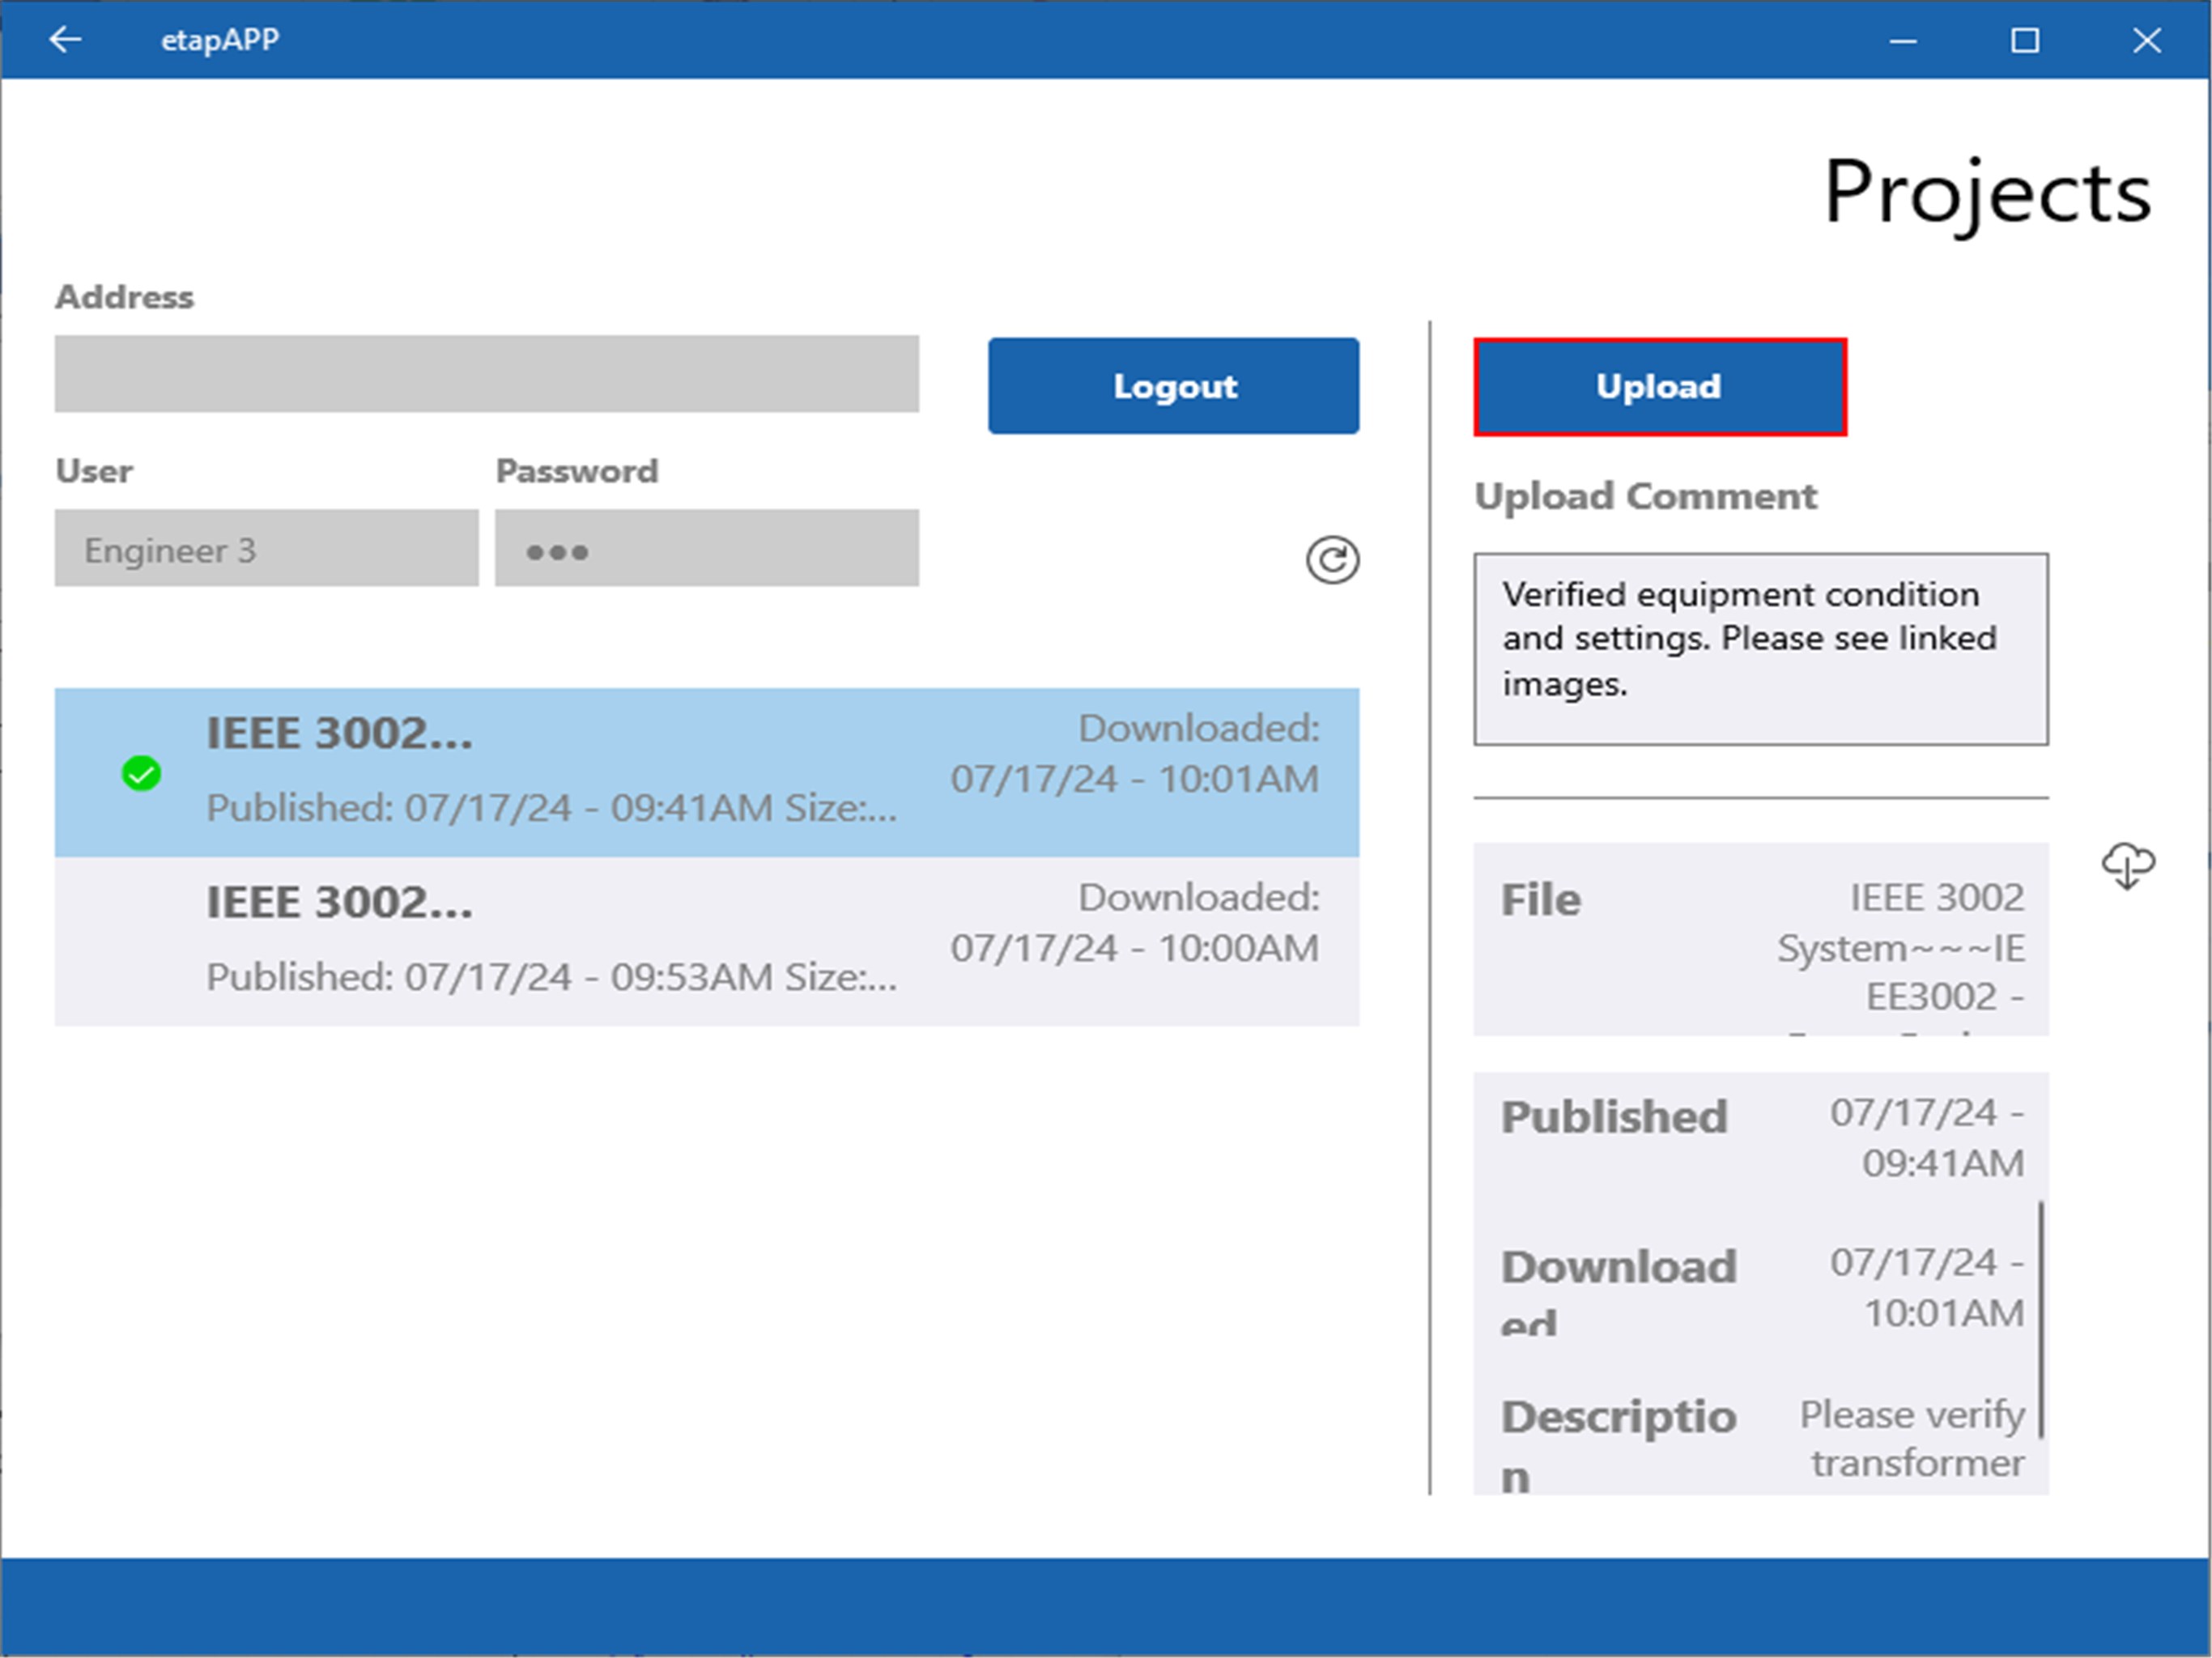Image resolution: width=2212 pixels, height=1658 pixels.
Task: Click the Published details row
Action: pyautogui.click(x=1760, y=1138)
